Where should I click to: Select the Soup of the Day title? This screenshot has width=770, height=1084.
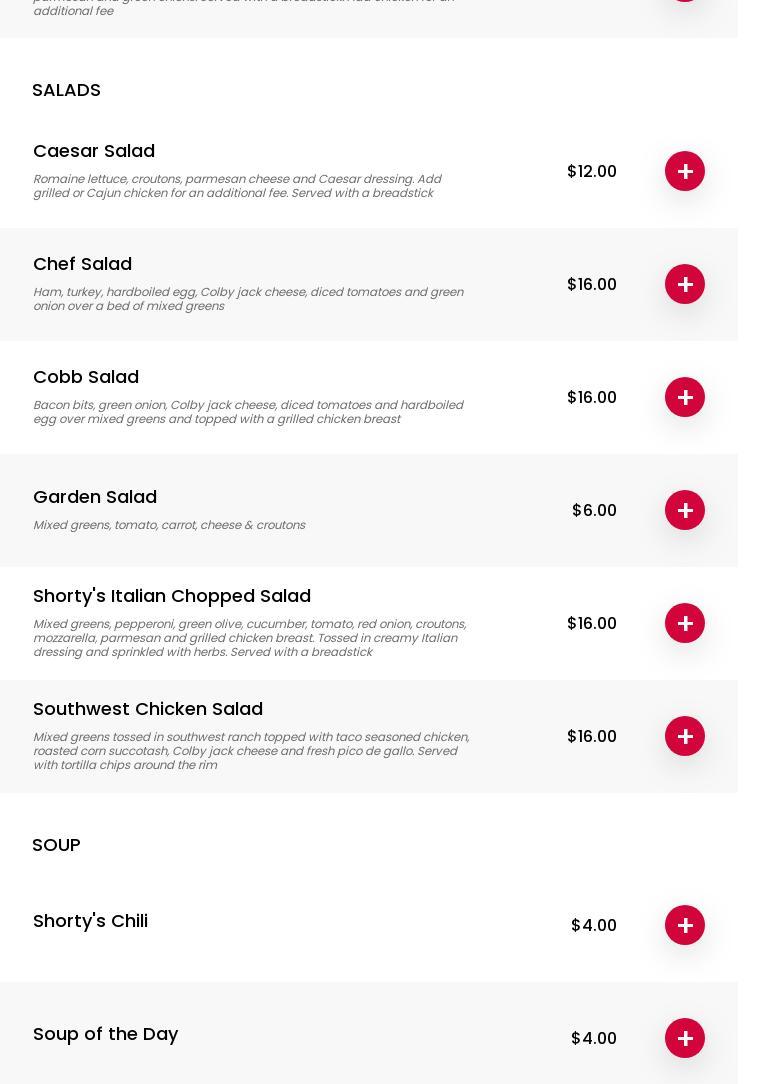point(105,1034)
